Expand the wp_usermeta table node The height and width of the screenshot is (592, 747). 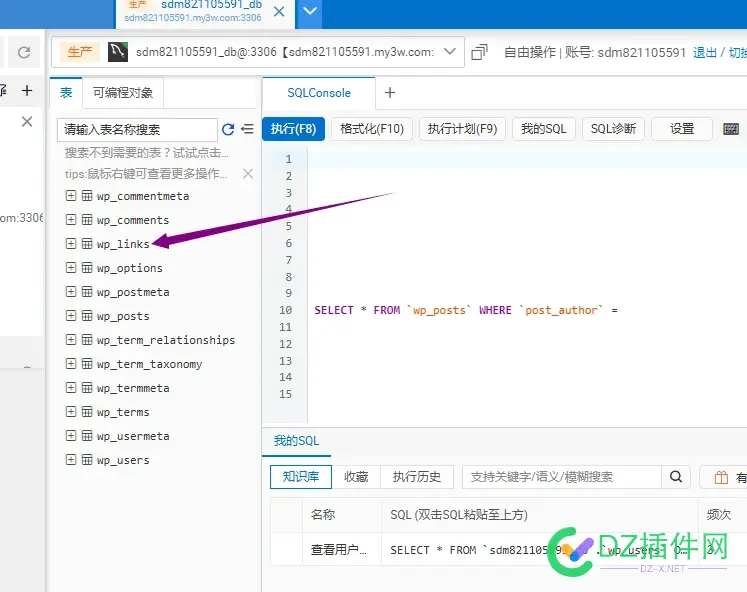point(71,436)
